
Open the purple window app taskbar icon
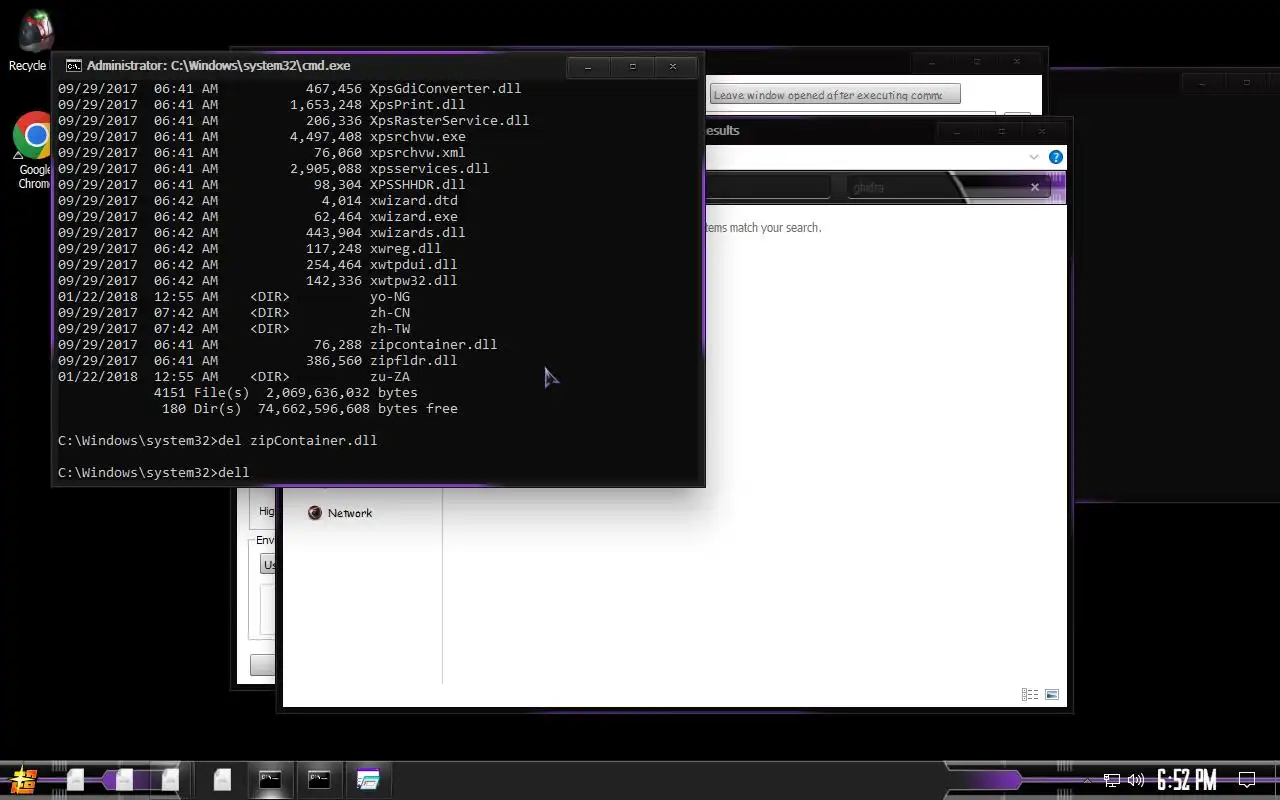pyautogui.click(x=368, y=779)
